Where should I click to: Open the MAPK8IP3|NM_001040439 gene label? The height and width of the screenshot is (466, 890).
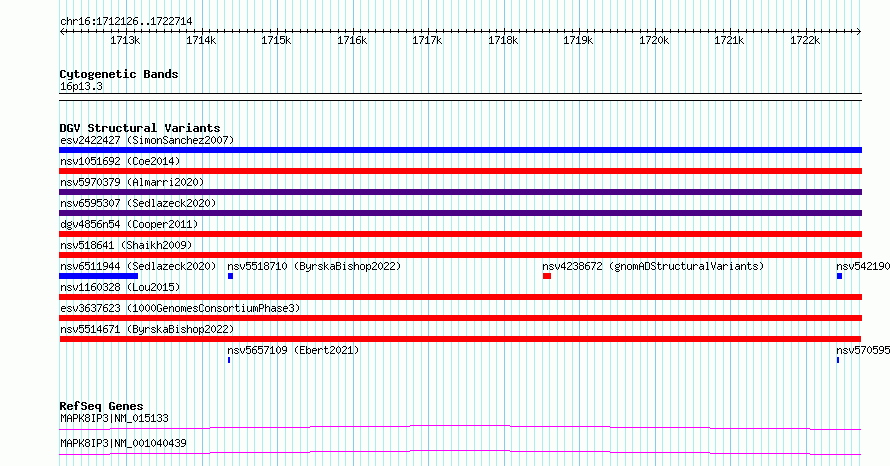(x=123, y=443)
